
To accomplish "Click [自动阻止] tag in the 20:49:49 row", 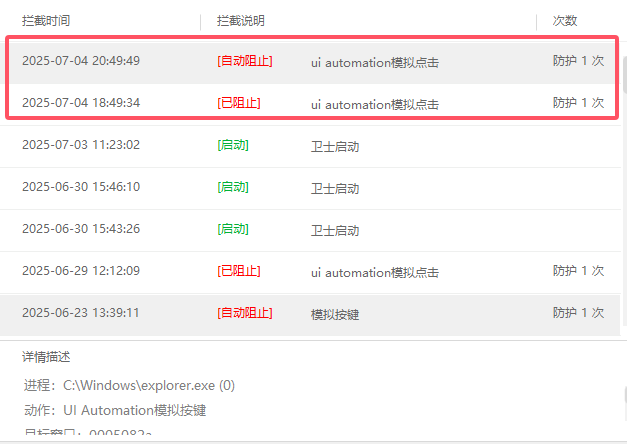I will tap(244, 61).
